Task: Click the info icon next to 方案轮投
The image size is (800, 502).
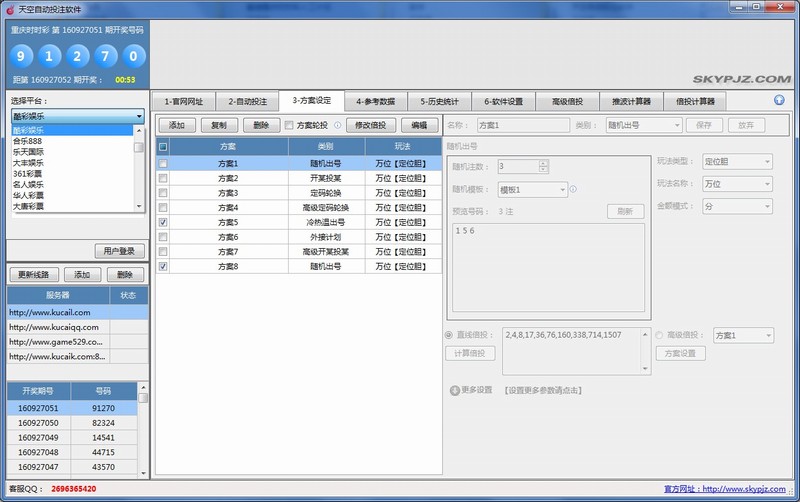Action: click(x=337, y=125)
